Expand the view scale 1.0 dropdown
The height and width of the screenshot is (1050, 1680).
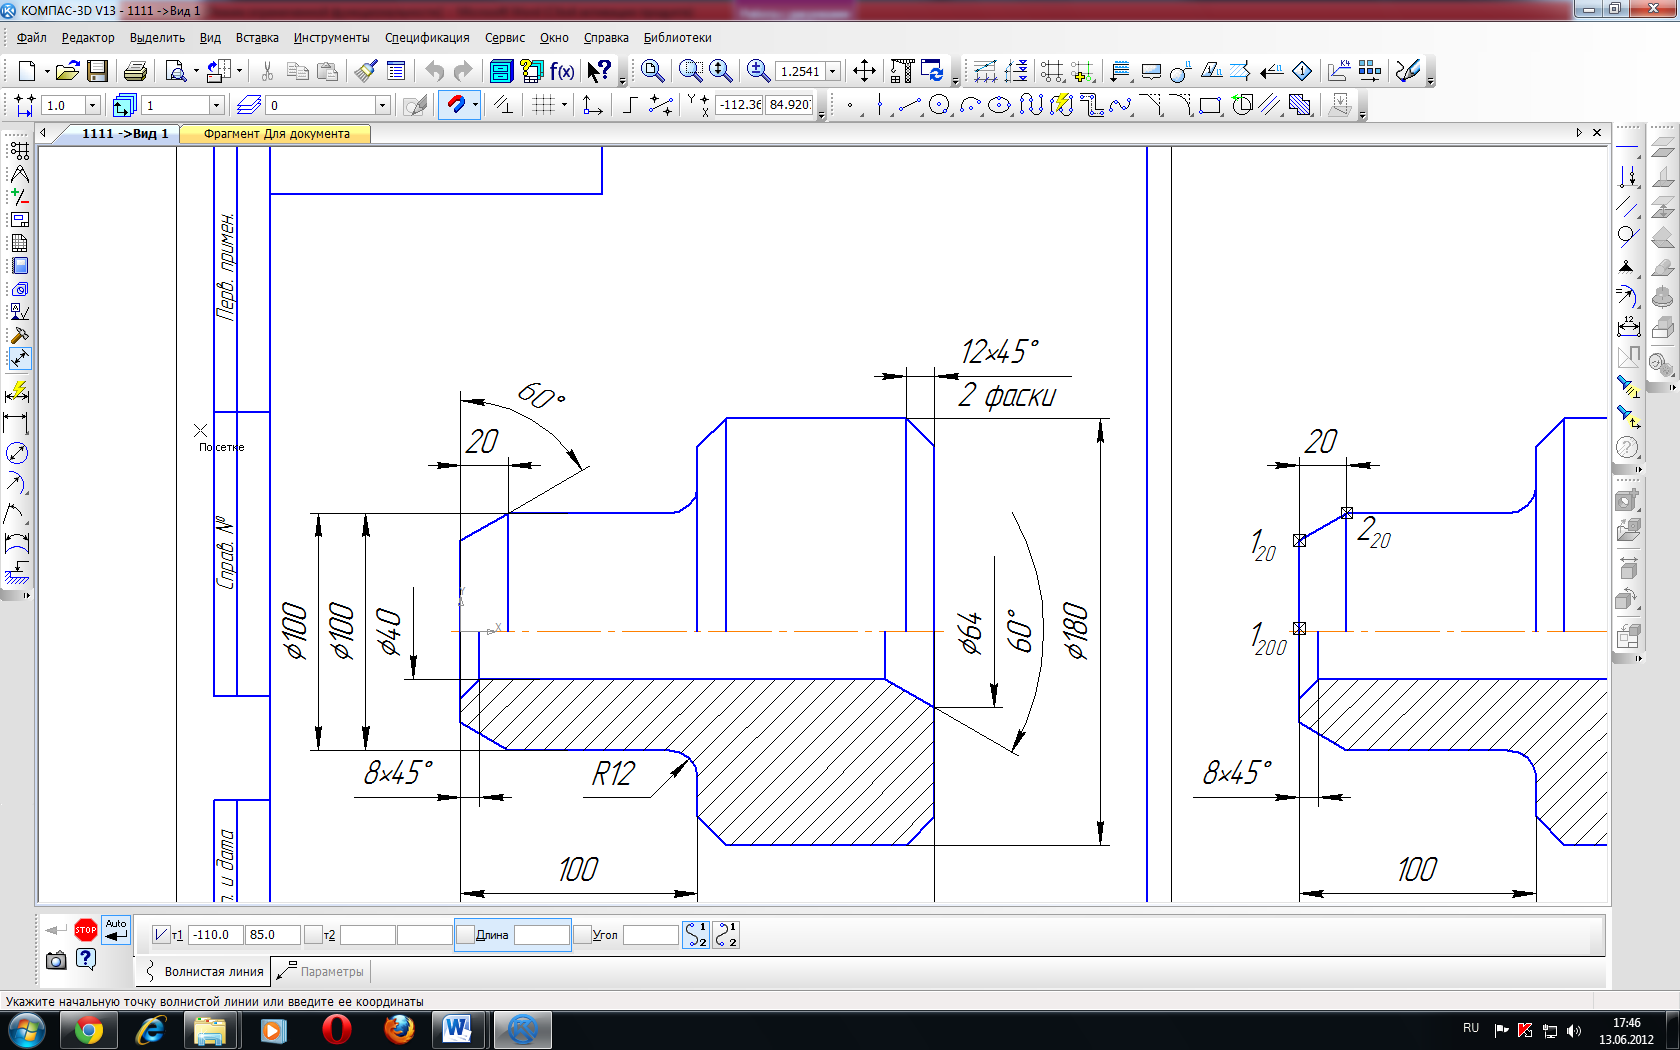[93, 105]
